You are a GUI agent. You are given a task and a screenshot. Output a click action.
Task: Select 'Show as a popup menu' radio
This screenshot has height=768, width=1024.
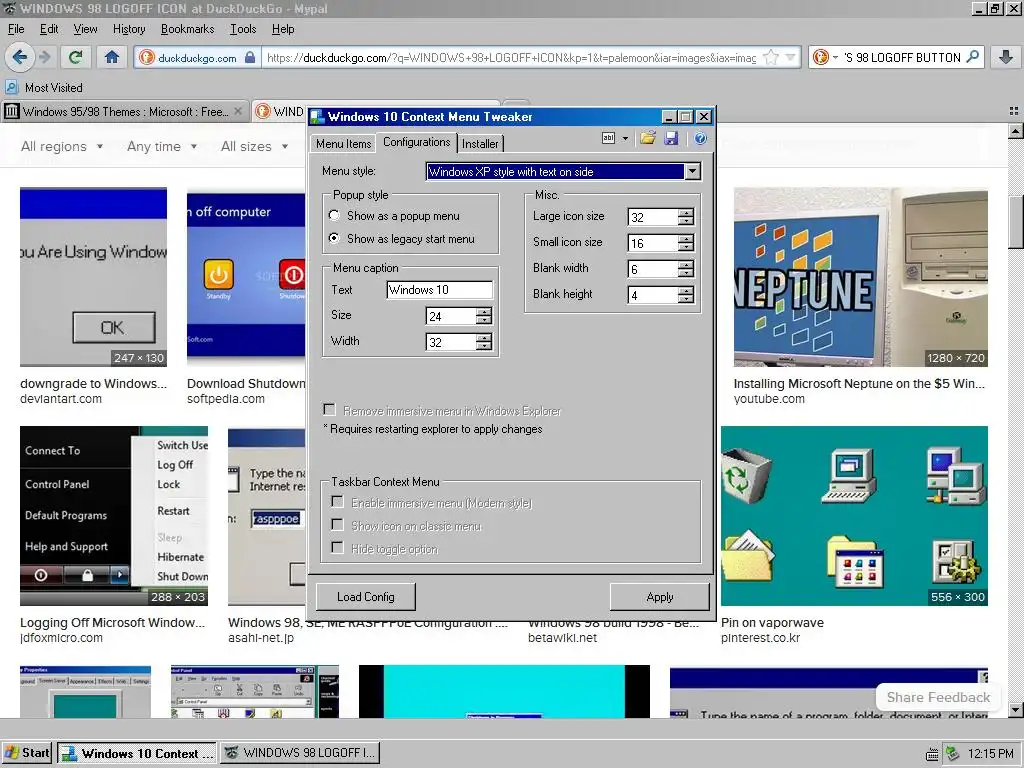click(334, 215)
